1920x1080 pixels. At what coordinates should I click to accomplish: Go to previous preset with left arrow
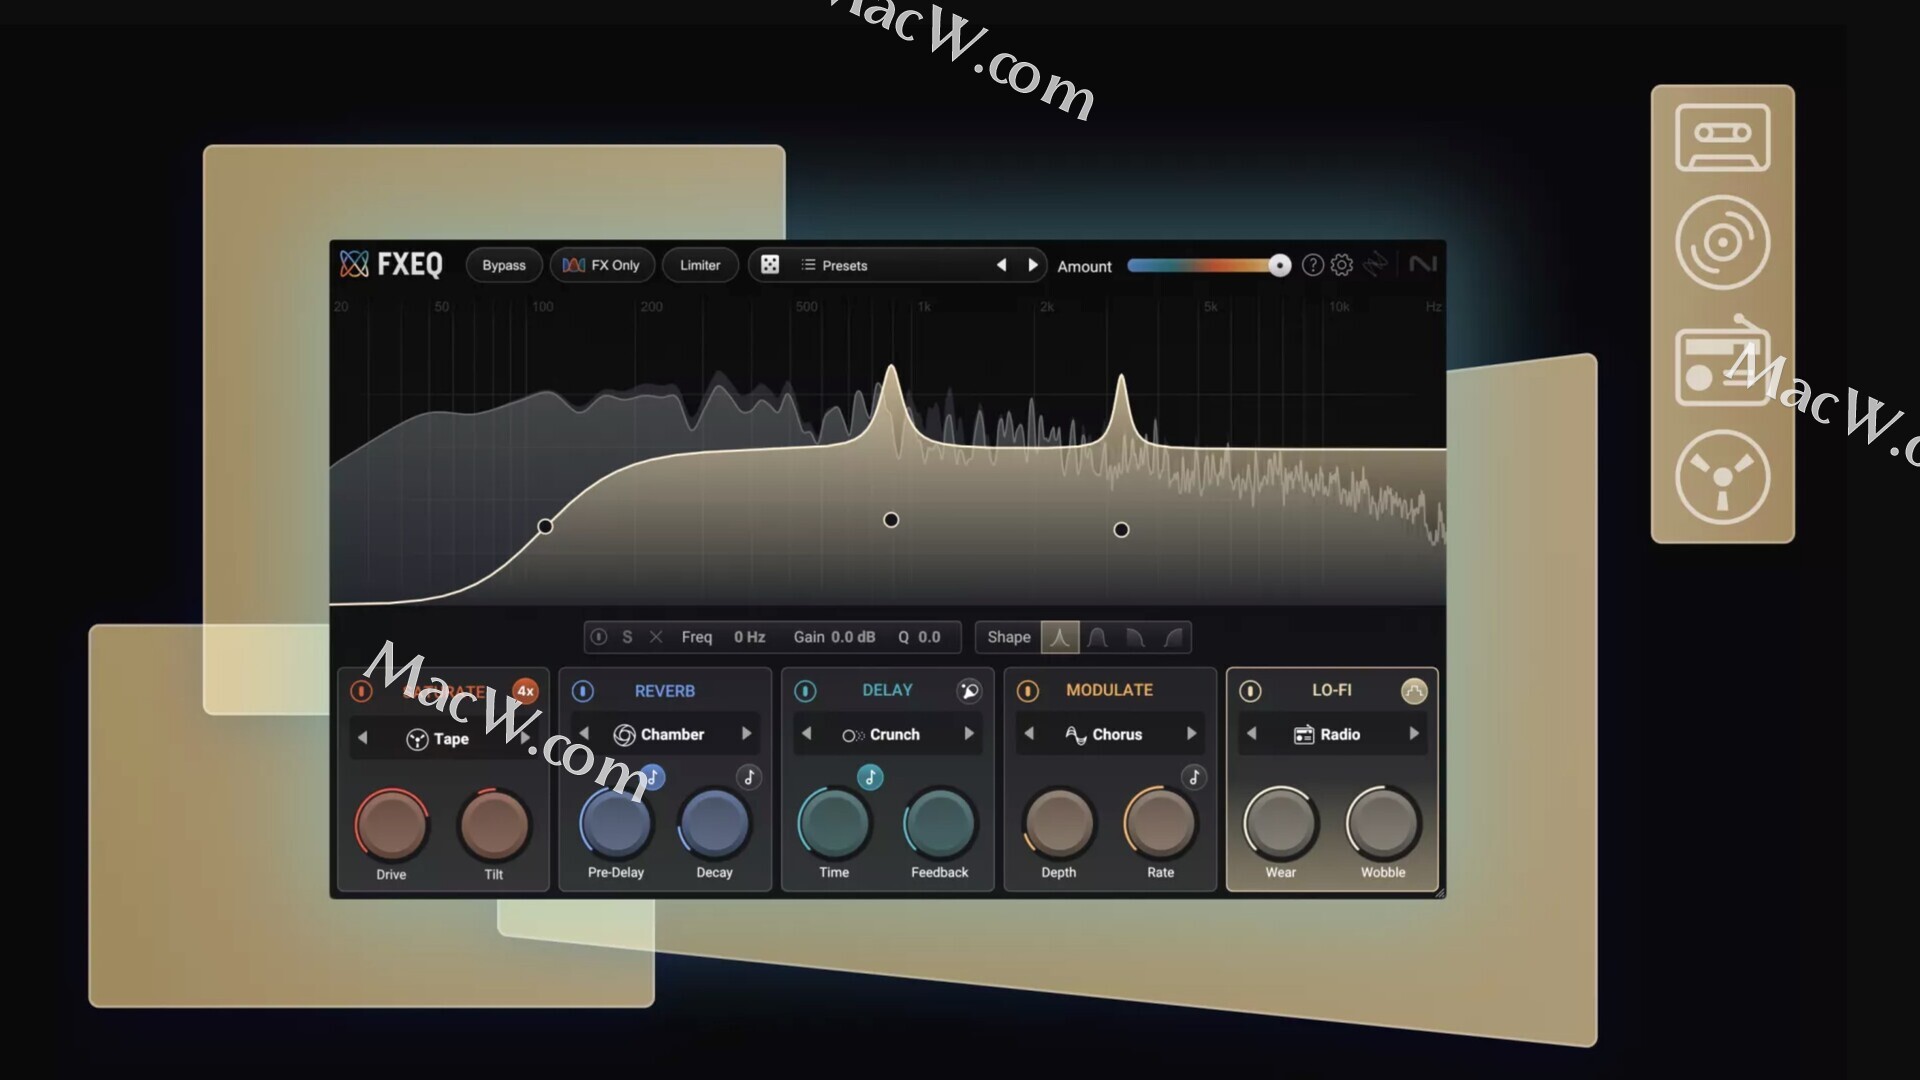[1001, 265]
